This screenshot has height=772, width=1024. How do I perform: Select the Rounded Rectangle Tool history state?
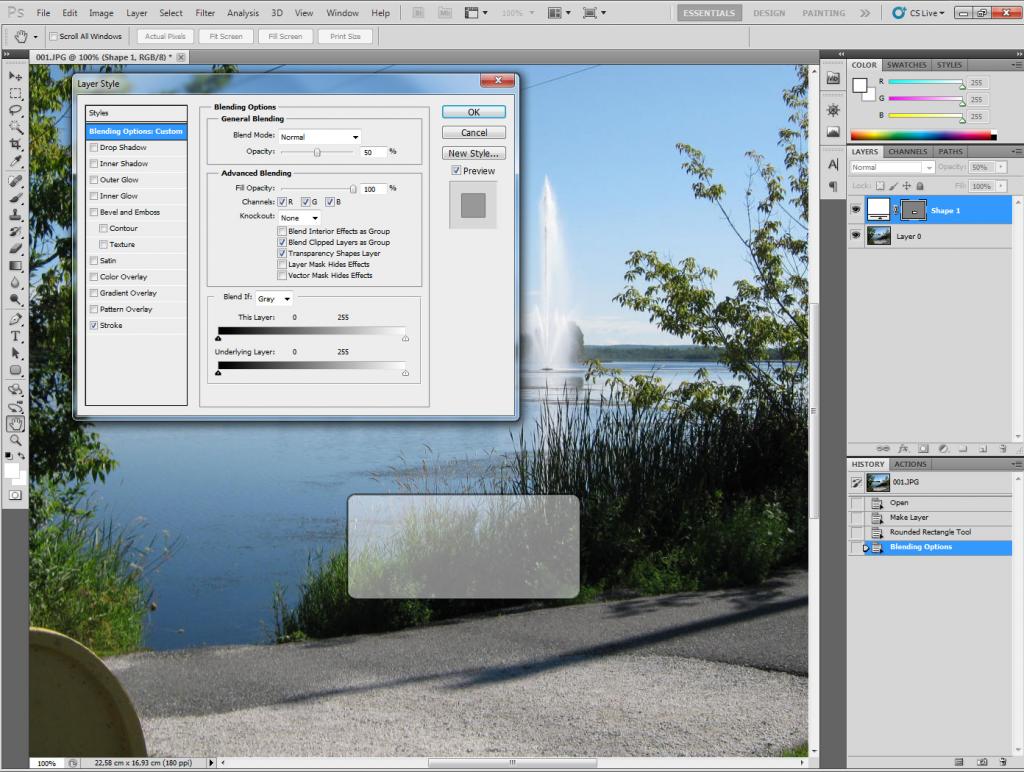tap(930, 532)
